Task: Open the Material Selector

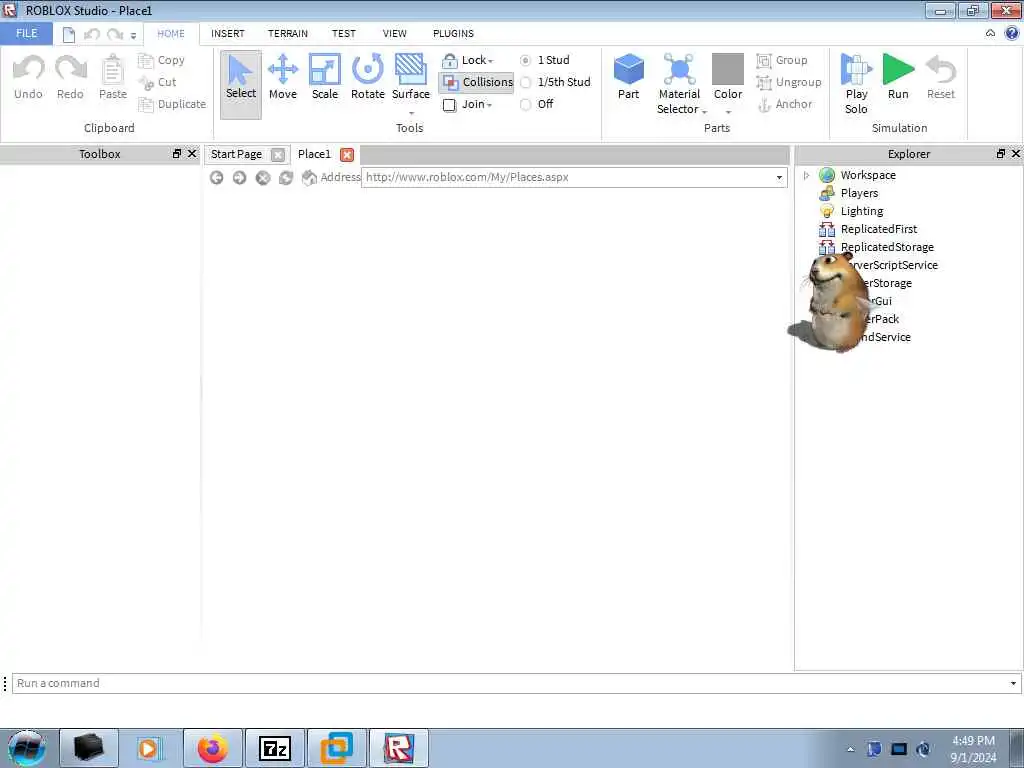Action: tap(679, 85)
